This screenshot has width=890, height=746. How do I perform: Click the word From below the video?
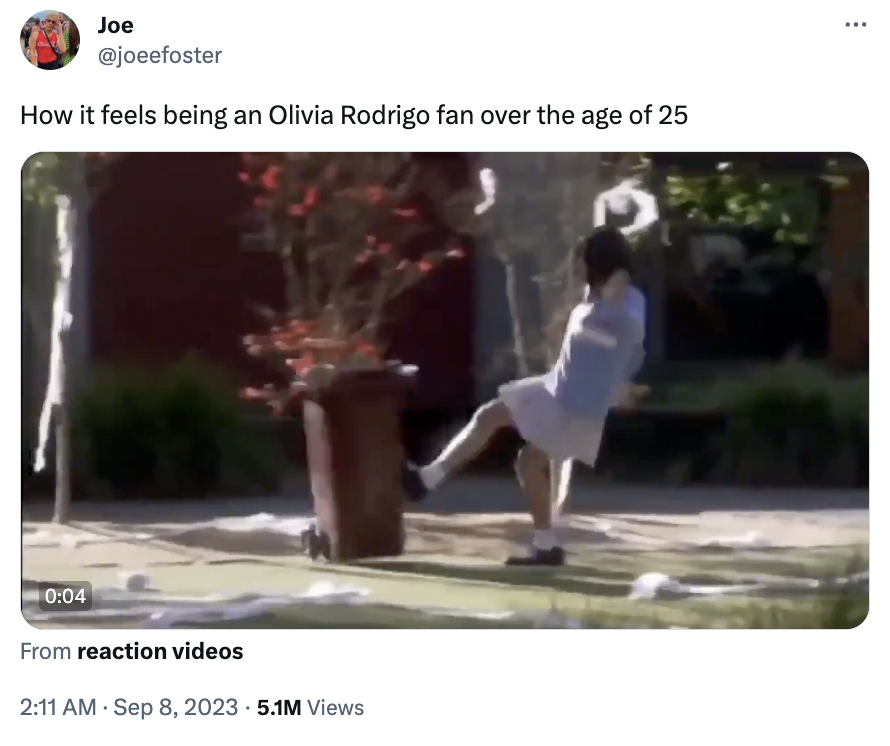point(46,651)
